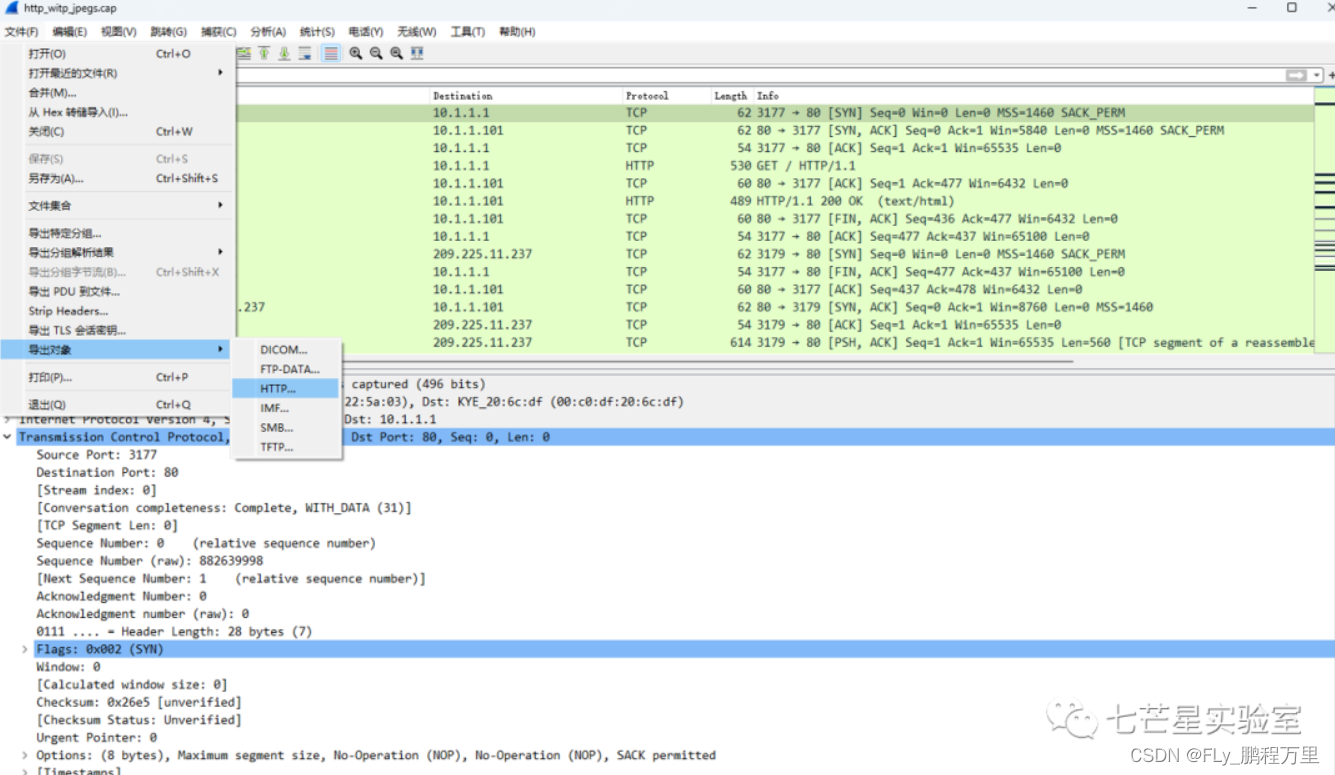Choose 打印(P)... menu entry
The width and height of the screenshot is (1335, 775).
tap(115, 377)
